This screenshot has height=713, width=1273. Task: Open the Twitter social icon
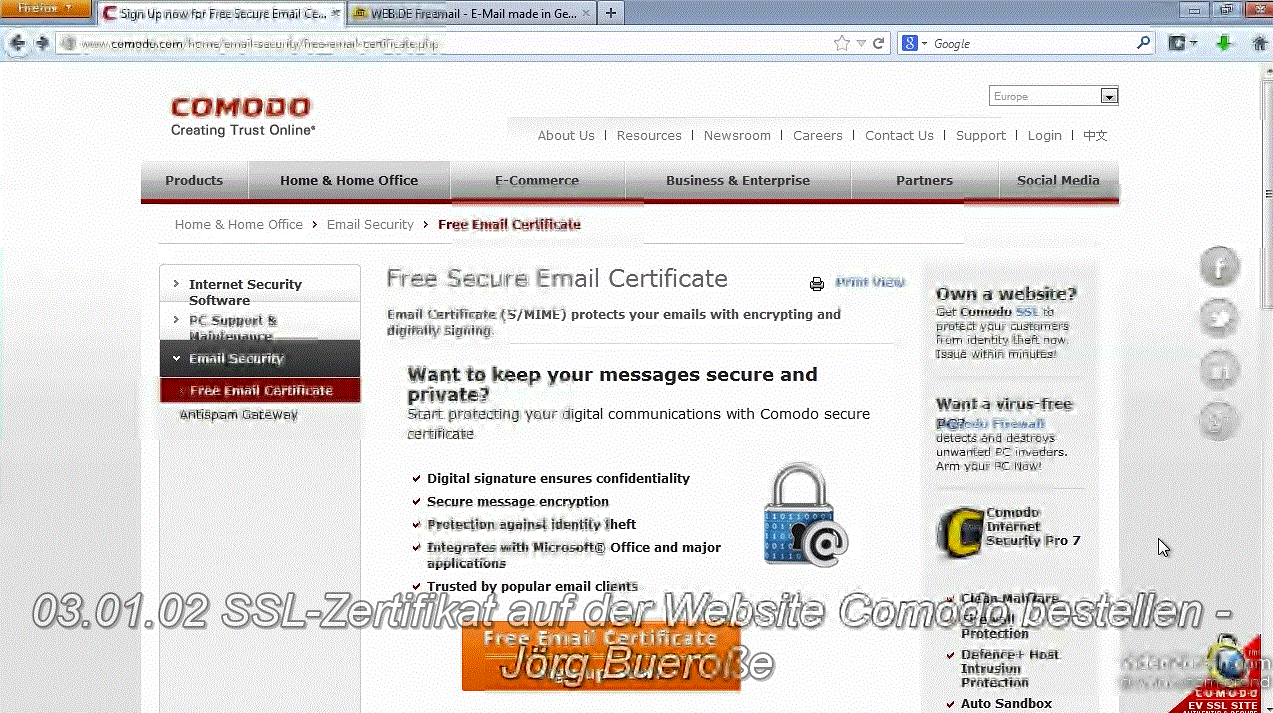pos(1220,319)
